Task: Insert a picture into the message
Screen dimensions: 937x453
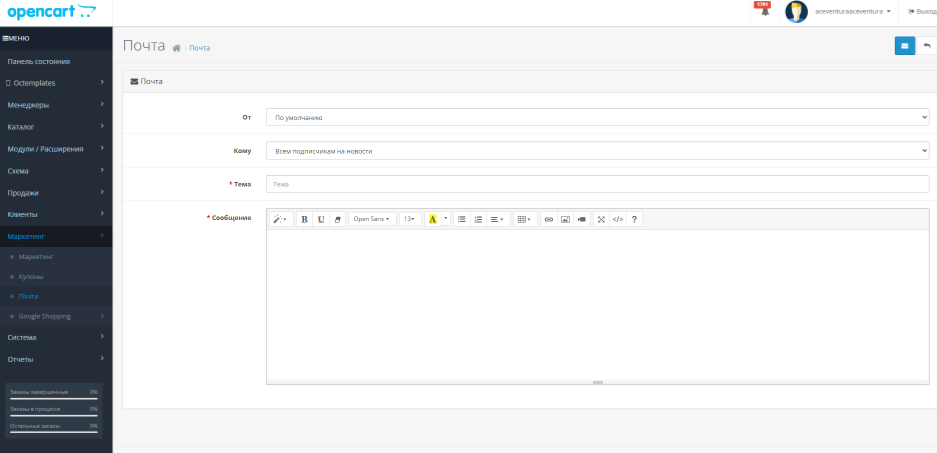Action: (x=565, y=219)
